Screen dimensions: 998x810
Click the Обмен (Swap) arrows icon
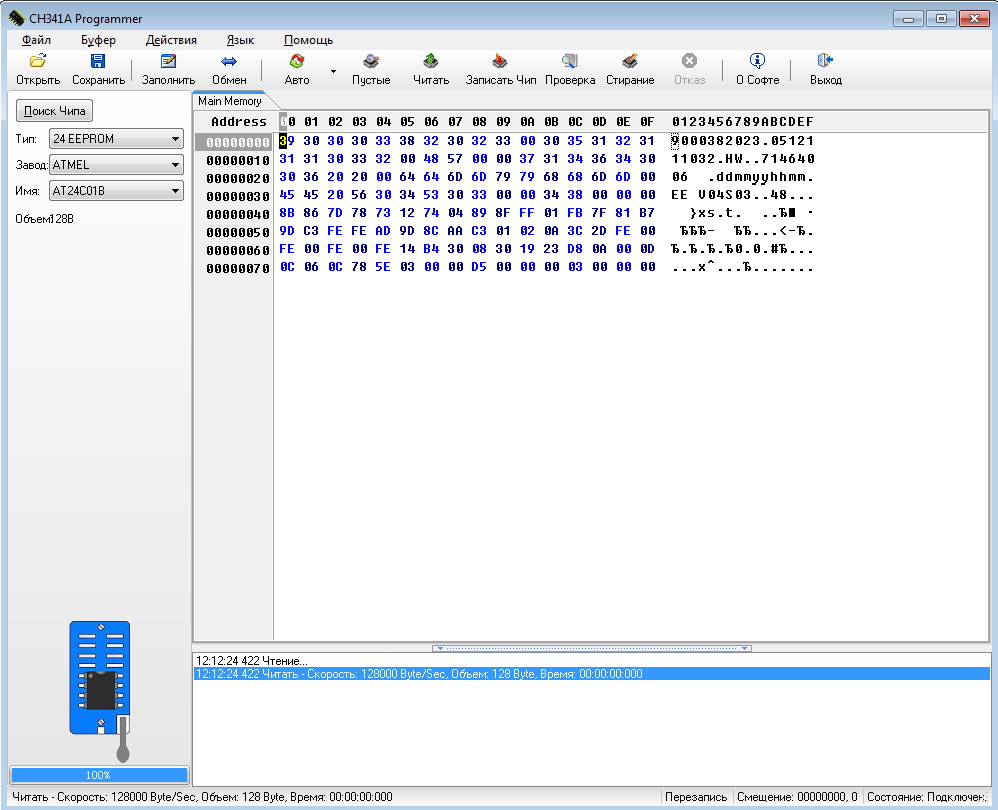coord(229,62)
